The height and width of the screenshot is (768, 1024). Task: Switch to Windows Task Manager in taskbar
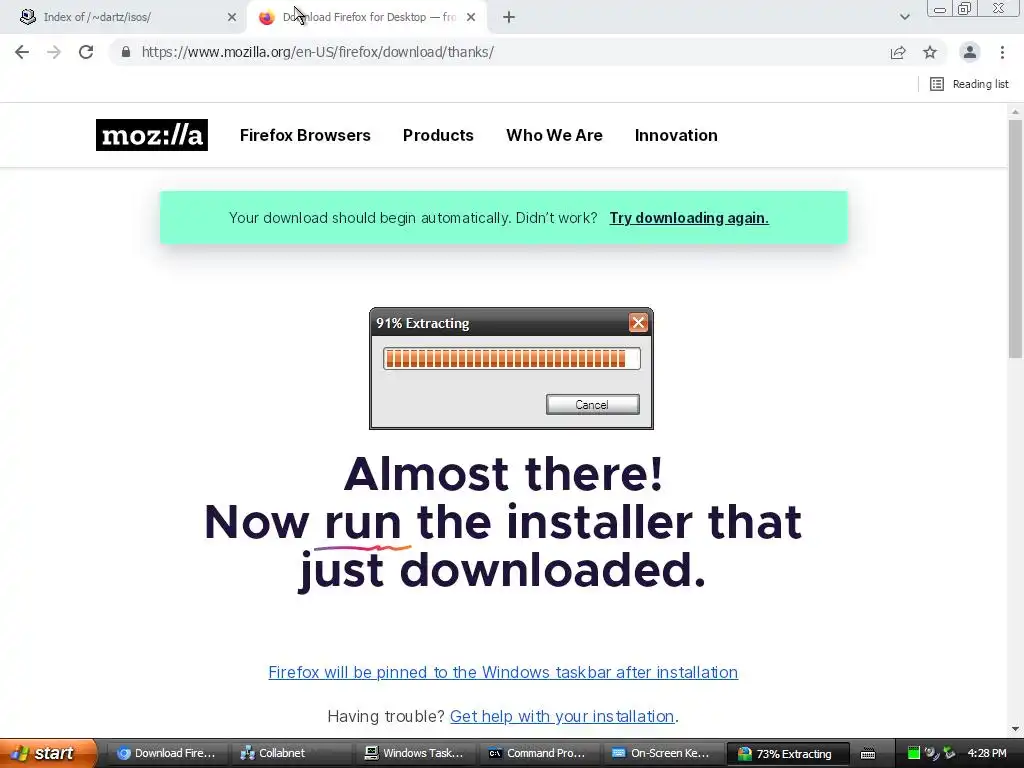[415, 754]
